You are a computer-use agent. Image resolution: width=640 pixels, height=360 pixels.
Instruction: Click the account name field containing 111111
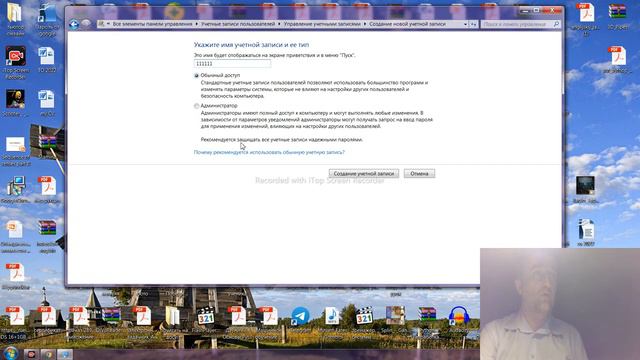point(232,64)
